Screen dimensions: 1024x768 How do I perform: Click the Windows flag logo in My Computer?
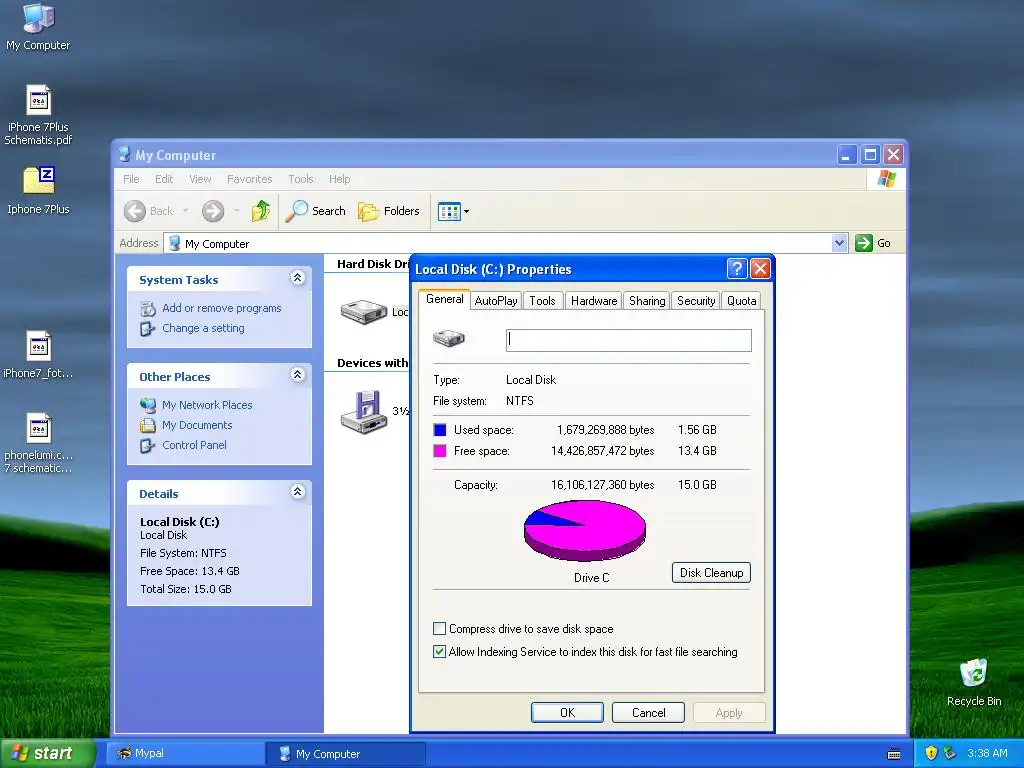click(886, 178)
